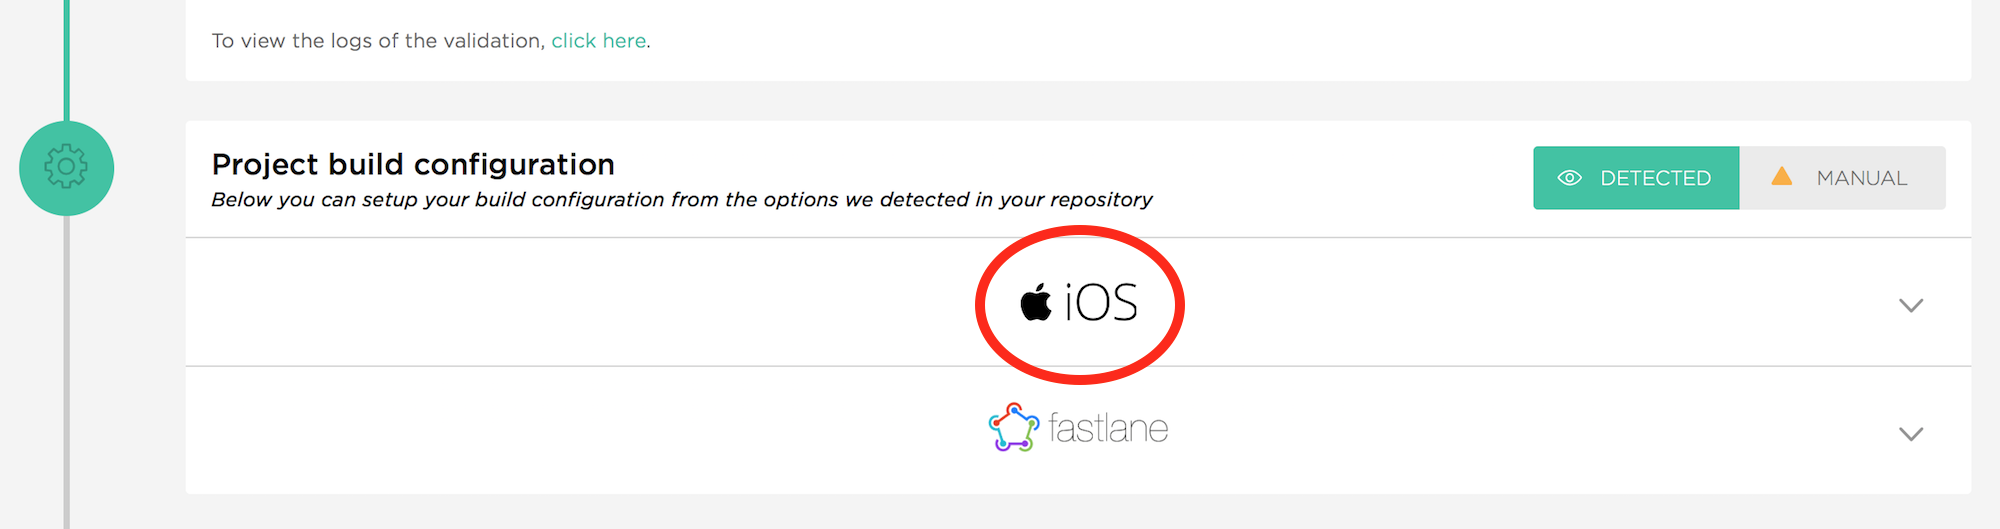Click the eye icon on the Detected button
This screenshot has width=2000, height=529.
(x=1569, y=178)
